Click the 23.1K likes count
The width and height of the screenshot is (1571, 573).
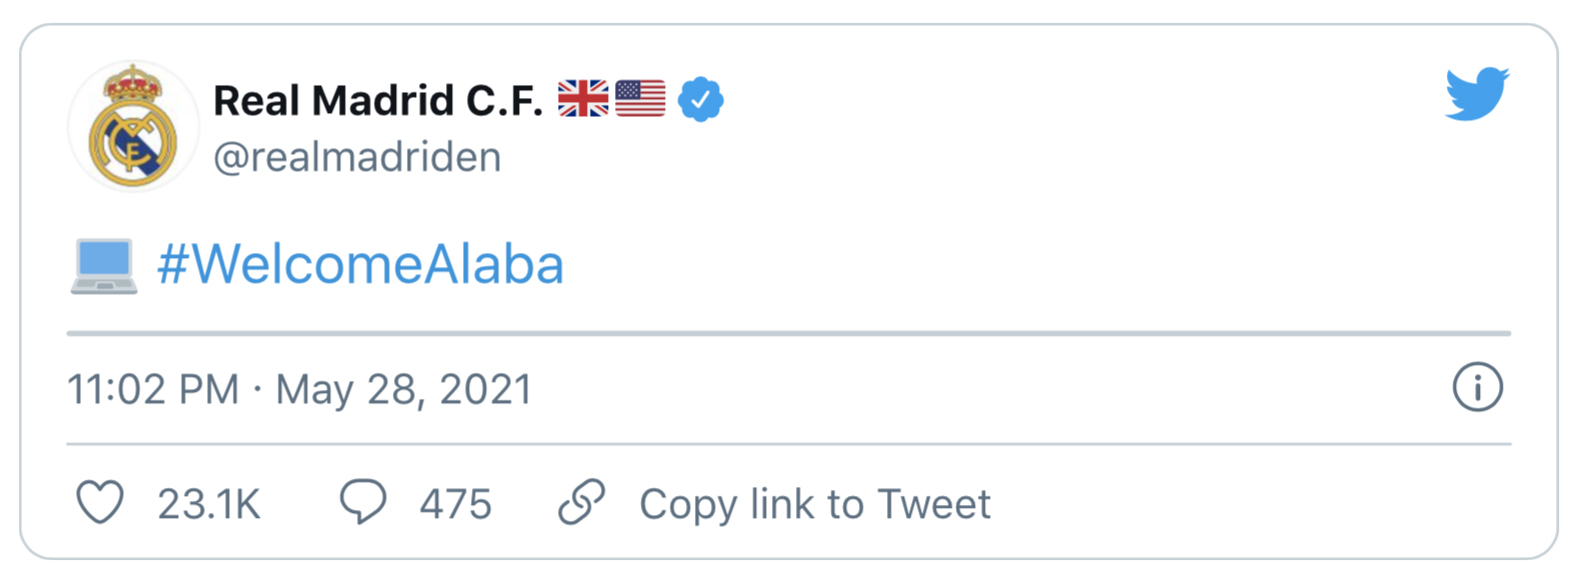click(209, 504)
